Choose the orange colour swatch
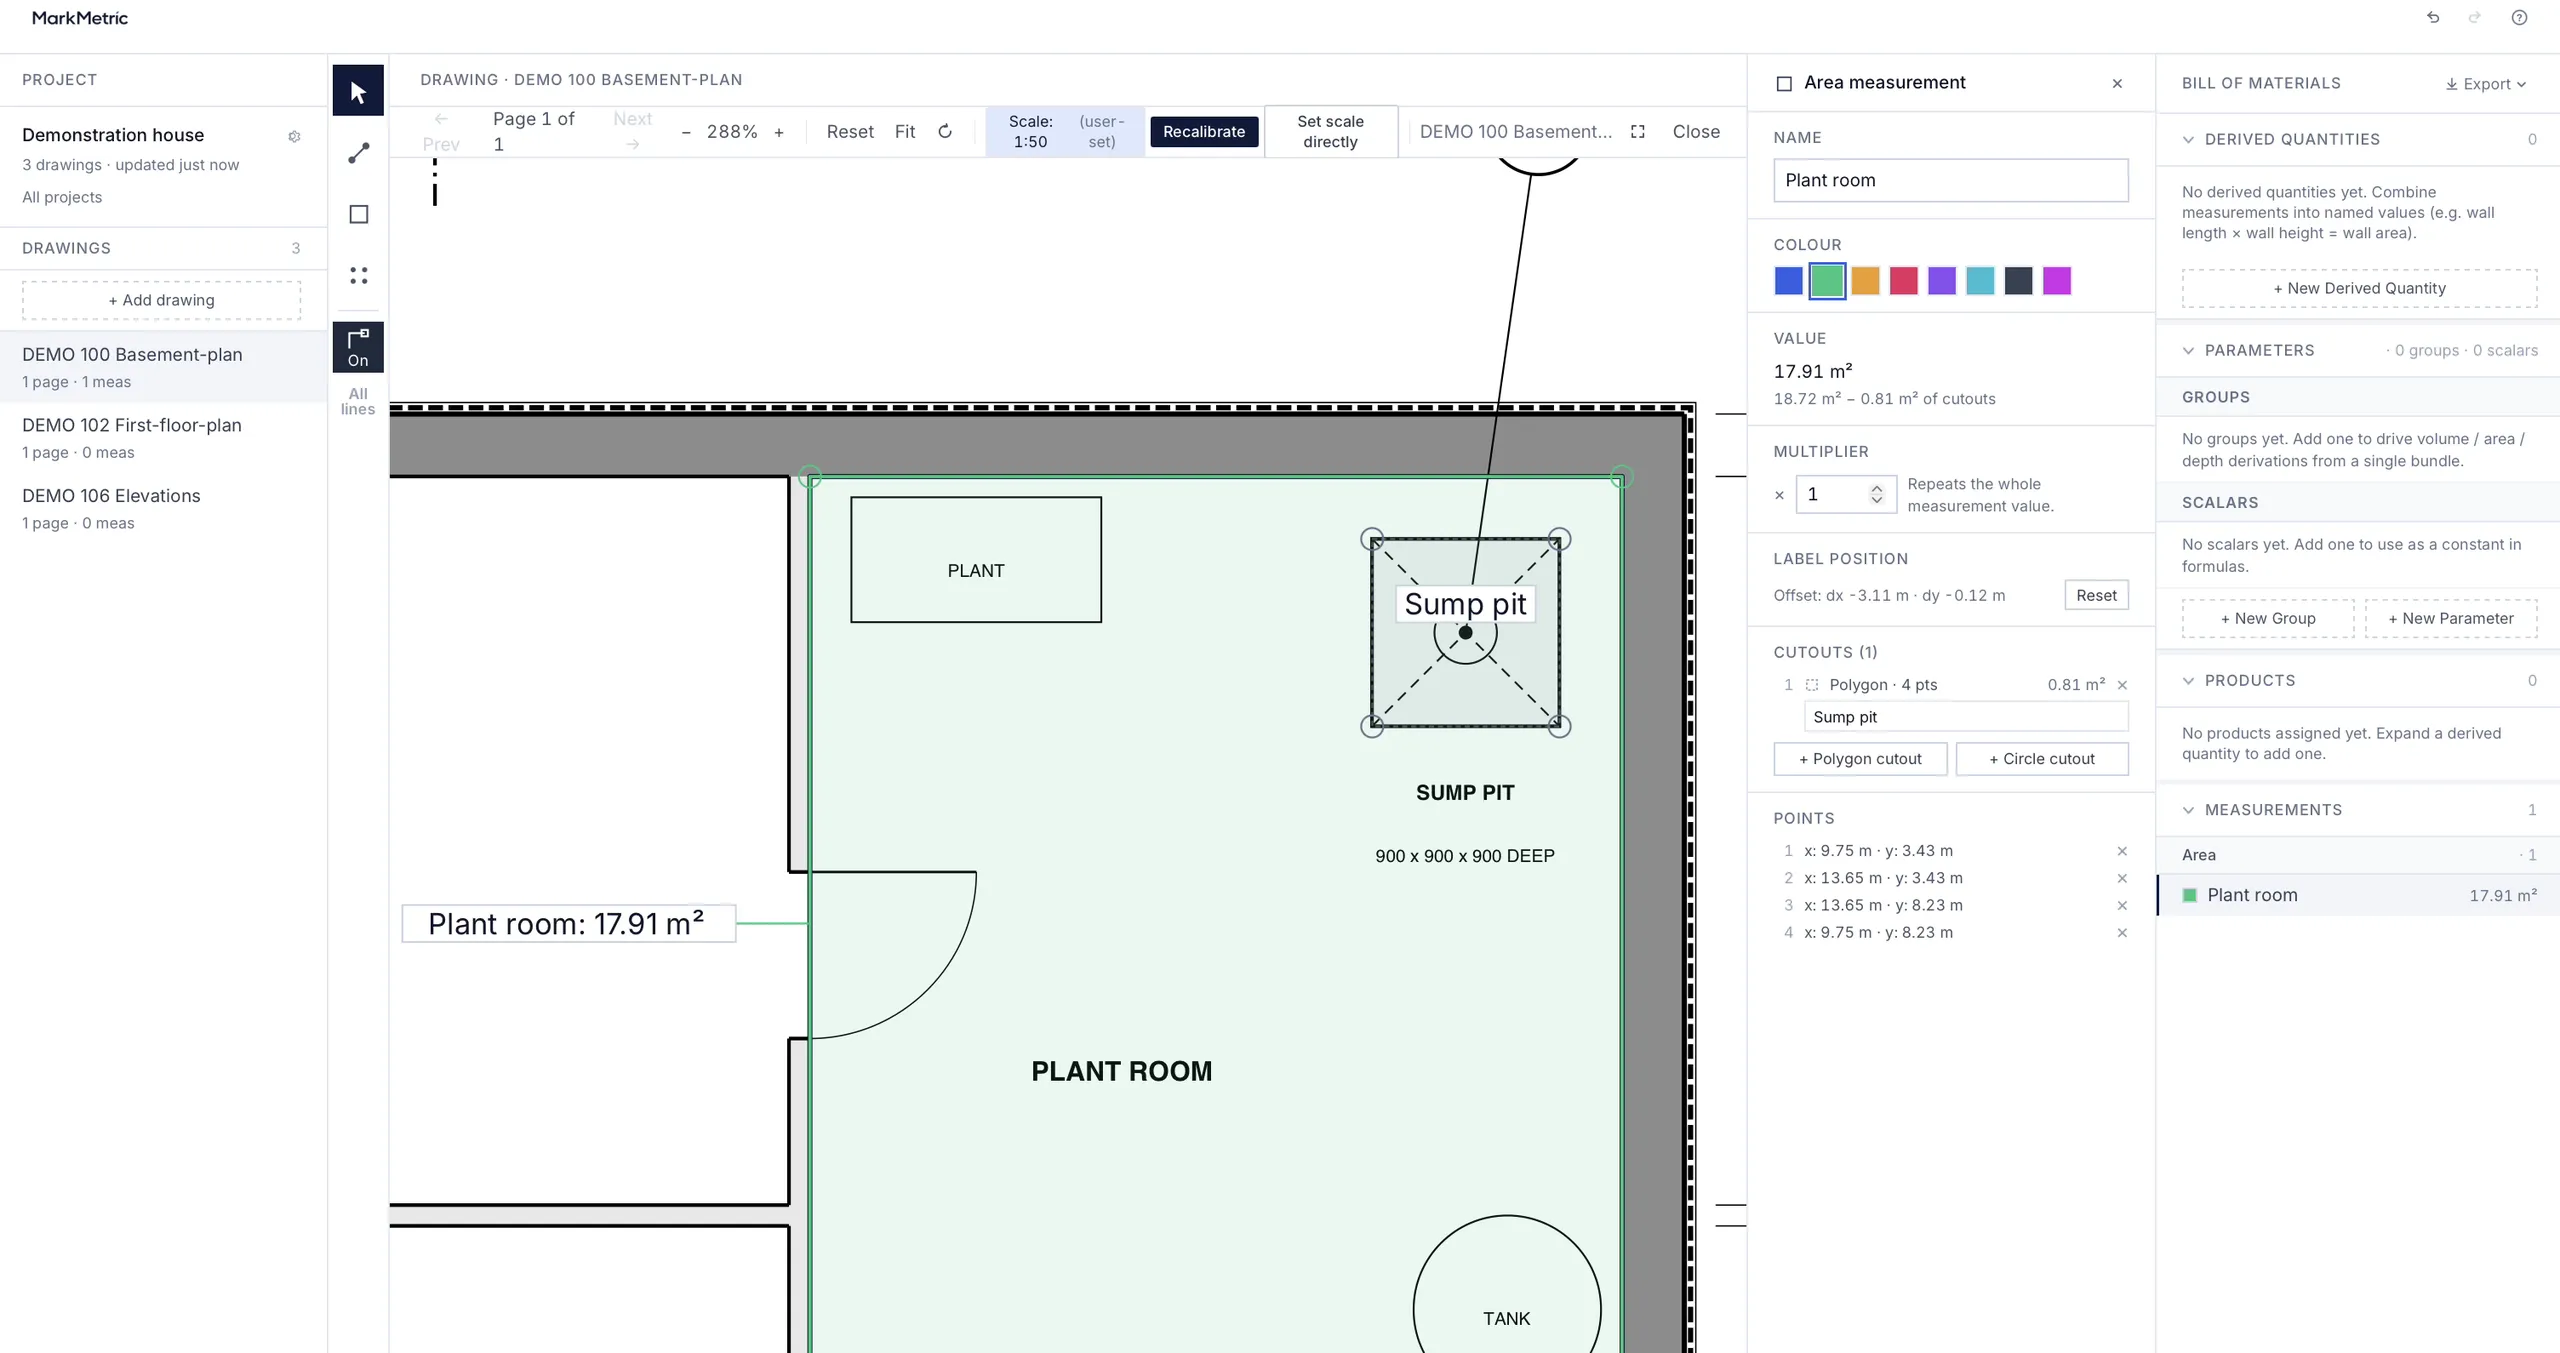This screenshot has height=1353, width=2560. pyautogui.click(x=1865, y=281)
